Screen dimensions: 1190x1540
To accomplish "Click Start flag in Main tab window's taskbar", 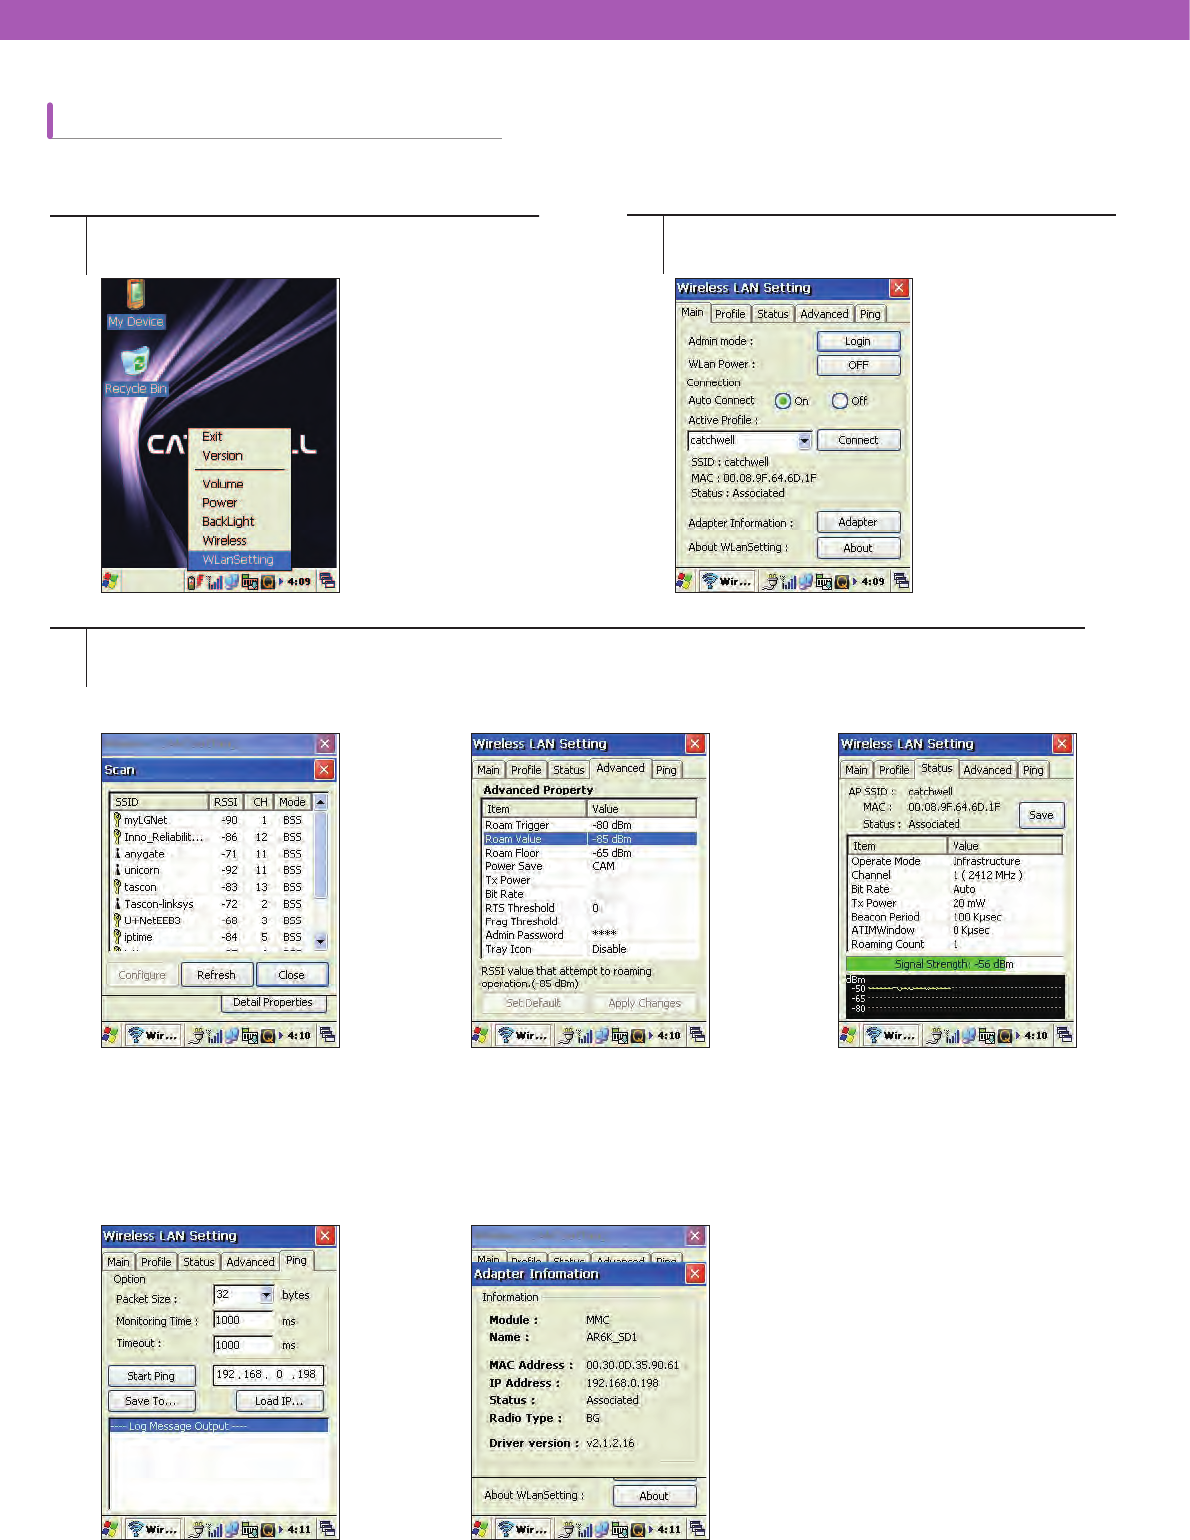I will click(685, 581).
